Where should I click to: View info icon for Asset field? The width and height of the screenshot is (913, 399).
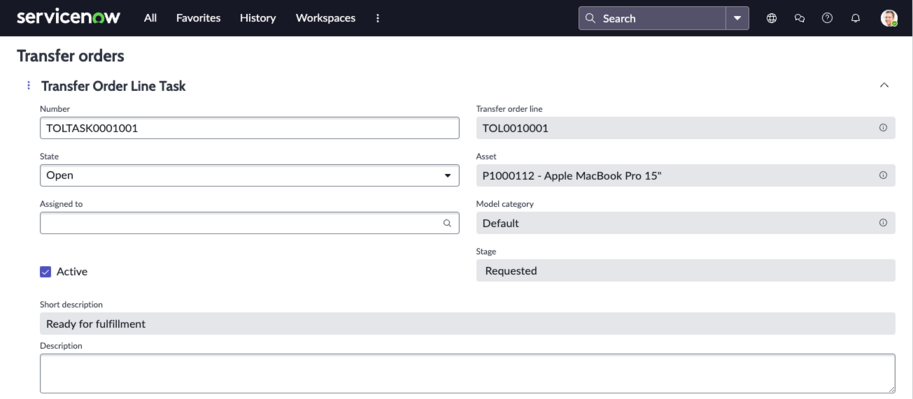click(x=883, y=175)
